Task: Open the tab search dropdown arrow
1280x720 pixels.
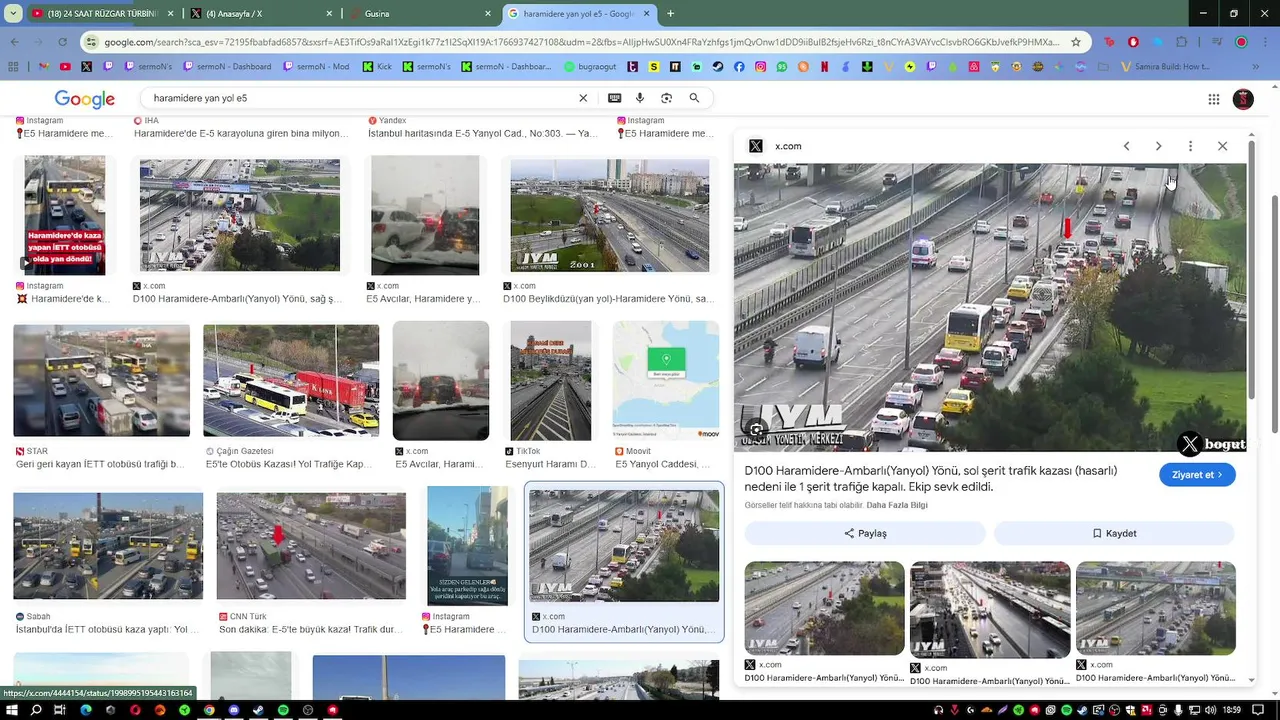Action: (13, 14)
